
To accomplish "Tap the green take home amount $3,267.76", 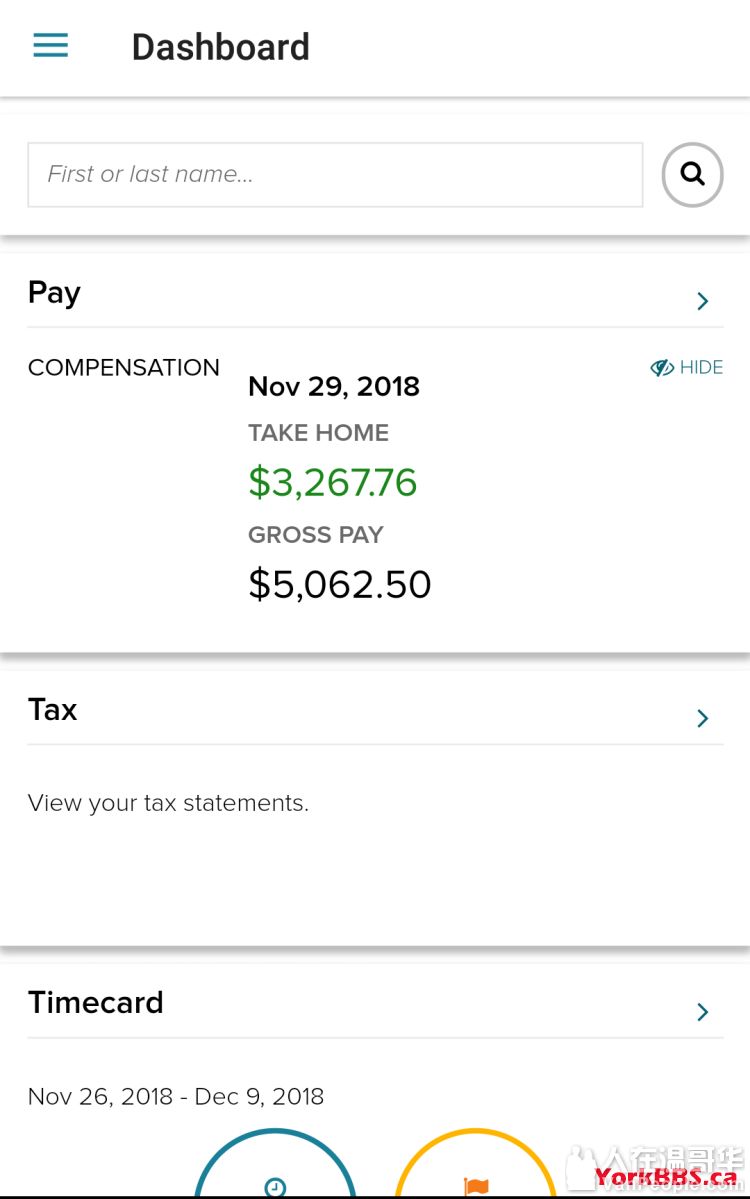I will pos(332,483).
